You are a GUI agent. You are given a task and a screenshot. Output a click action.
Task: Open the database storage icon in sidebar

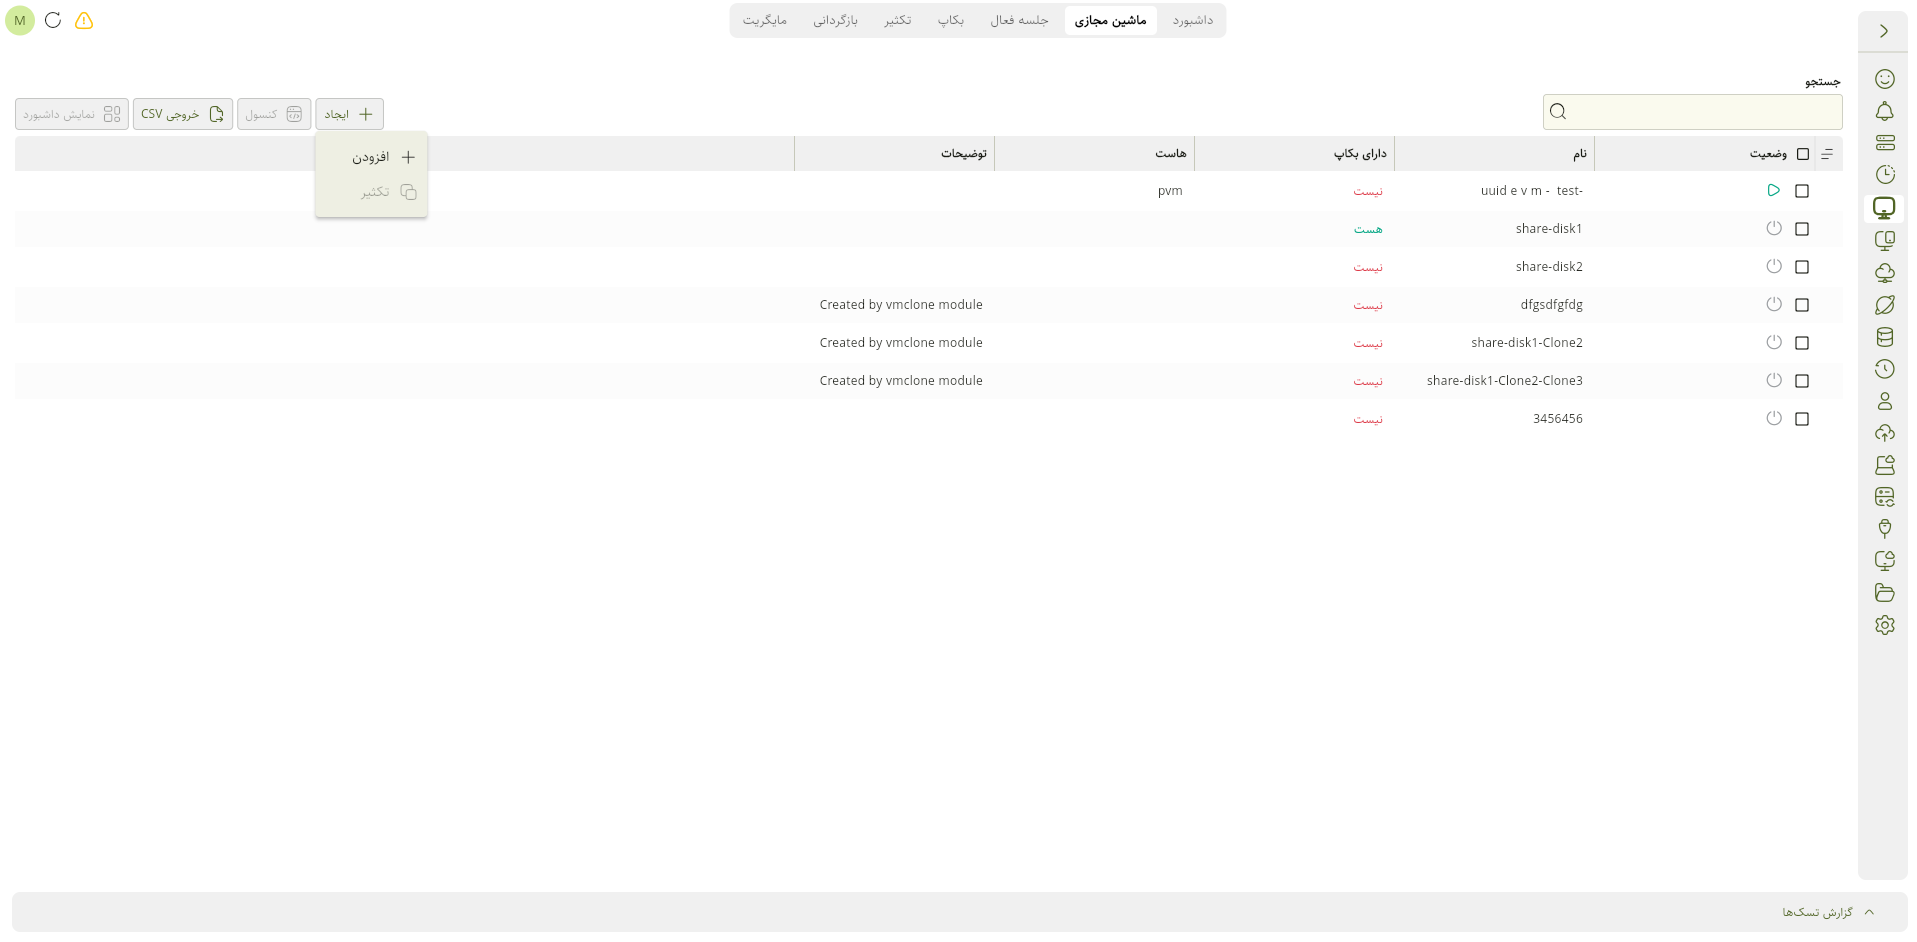1884,337
